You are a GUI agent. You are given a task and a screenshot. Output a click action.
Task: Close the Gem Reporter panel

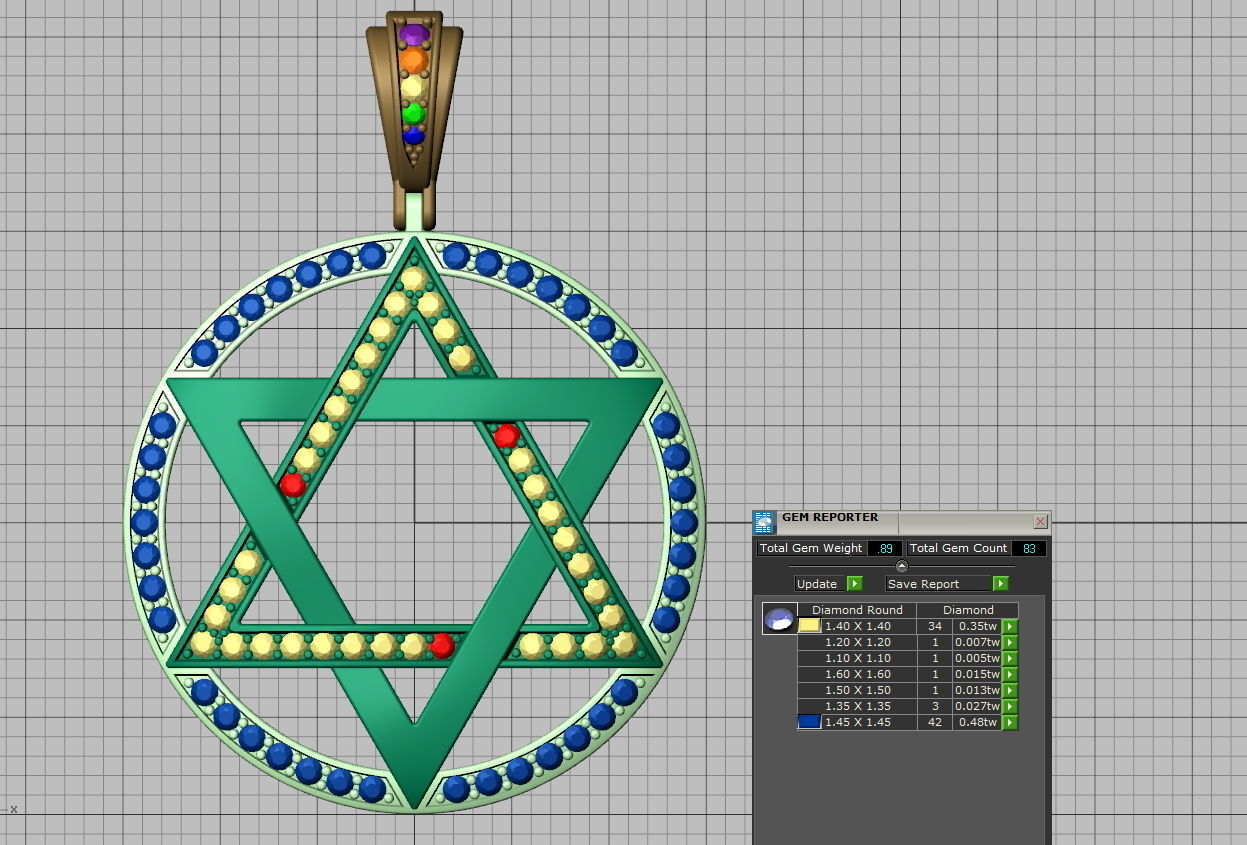click(1040, 521)
